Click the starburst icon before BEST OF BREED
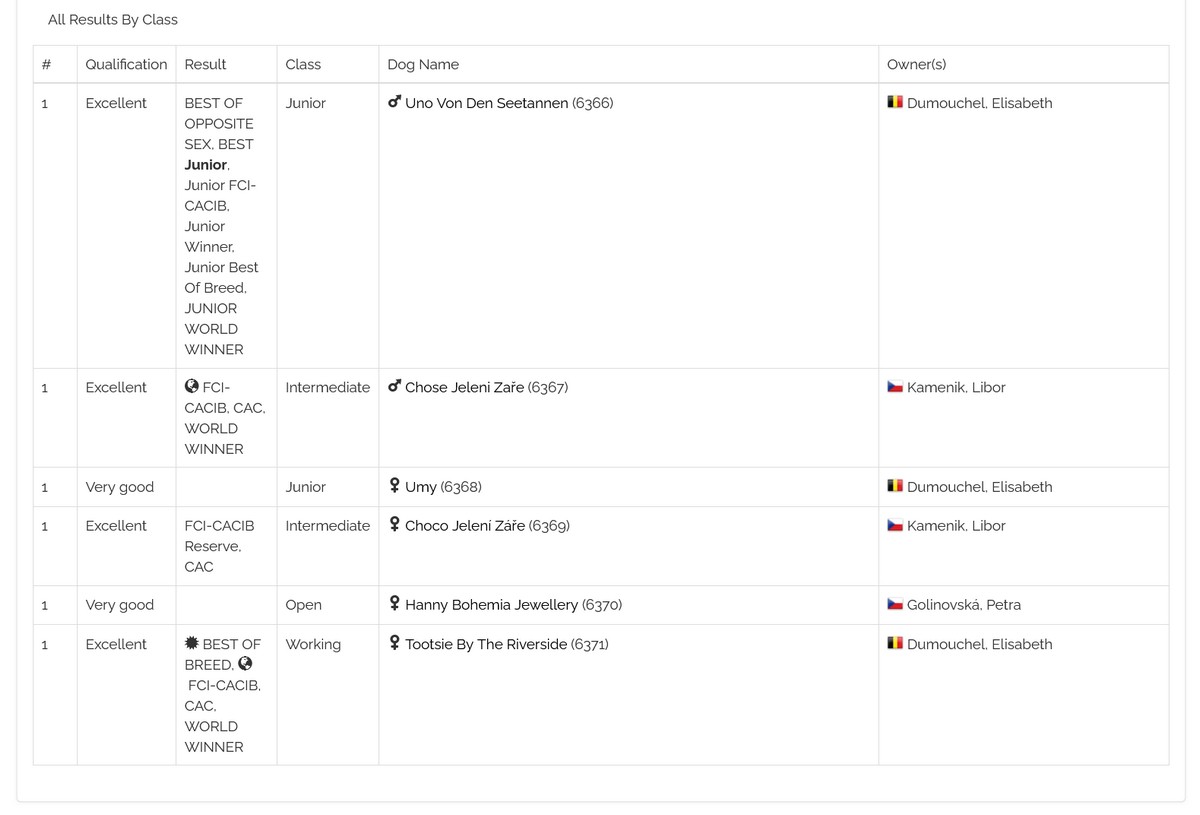Screen dimensions: 1200x815 coord(192,643)
